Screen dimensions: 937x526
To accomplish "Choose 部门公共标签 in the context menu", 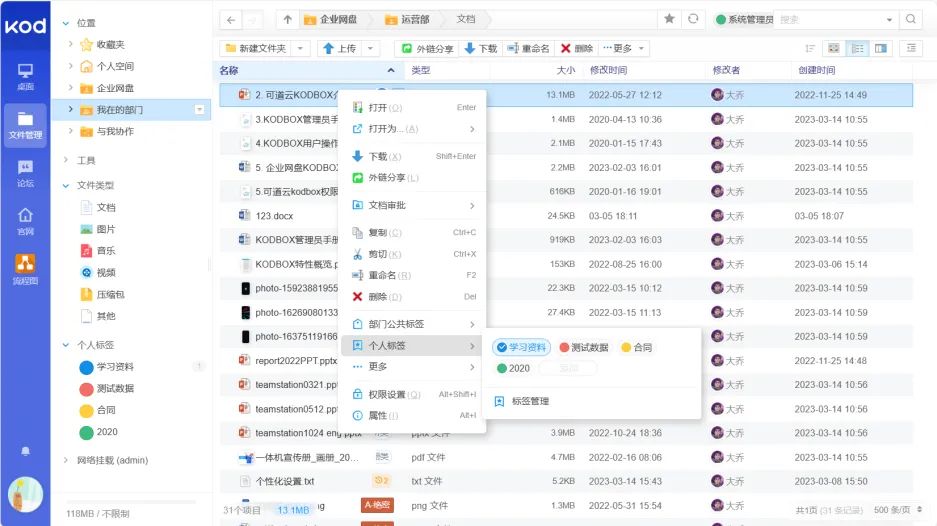I will [x=413, y=324].
